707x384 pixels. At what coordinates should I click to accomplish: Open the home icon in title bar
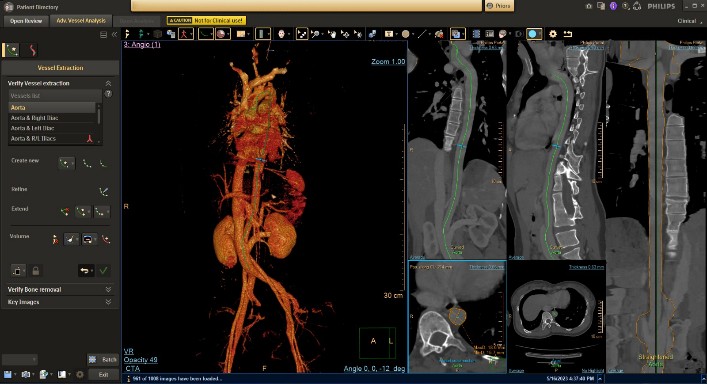(589, 6)
